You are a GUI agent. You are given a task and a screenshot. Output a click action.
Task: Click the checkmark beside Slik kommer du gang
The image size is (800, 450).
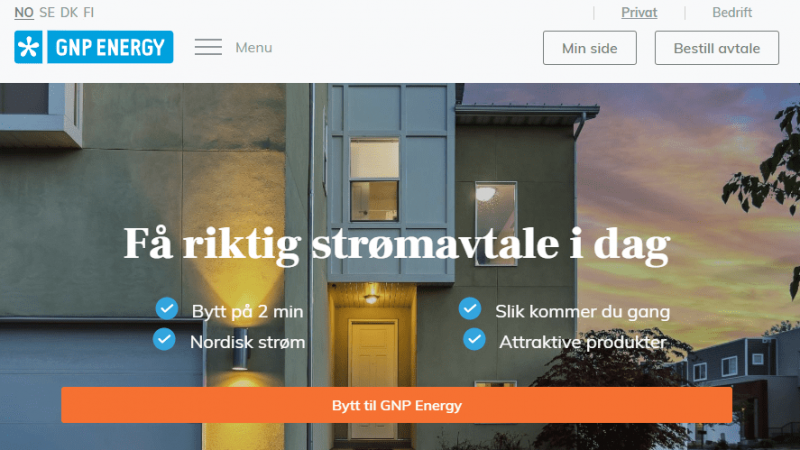click(x=470, y=309)
